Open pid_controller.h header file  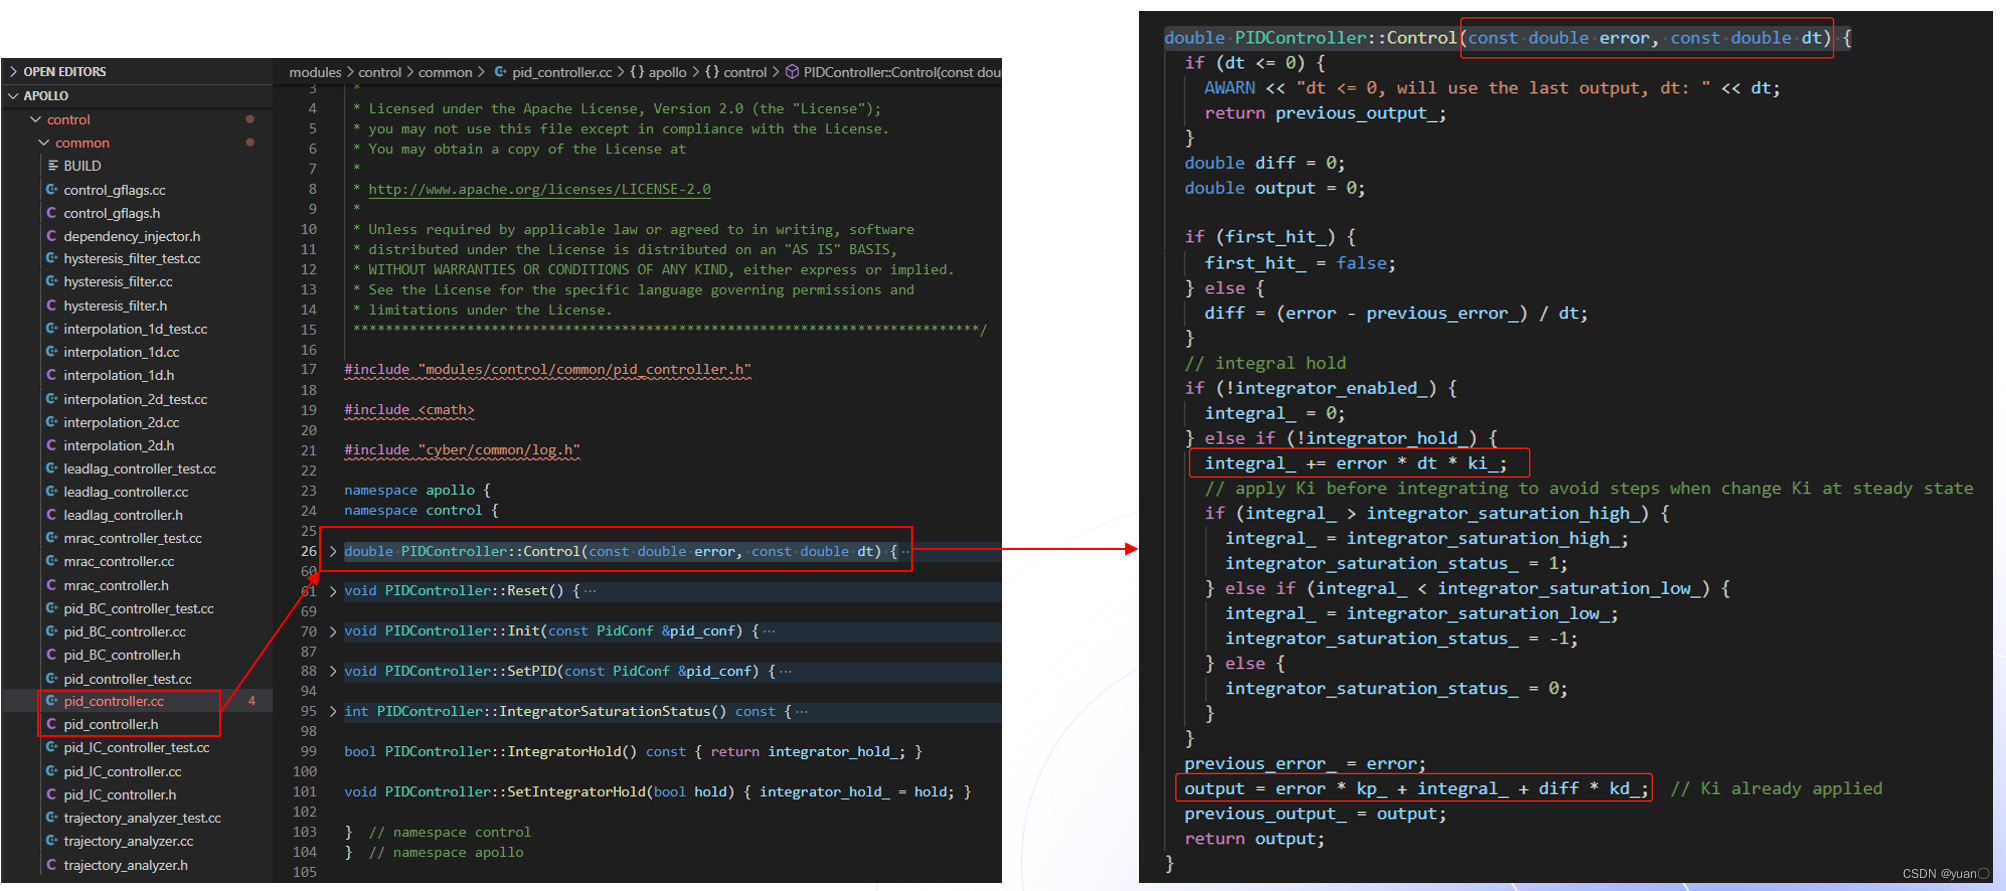click(x=110, y=724)
